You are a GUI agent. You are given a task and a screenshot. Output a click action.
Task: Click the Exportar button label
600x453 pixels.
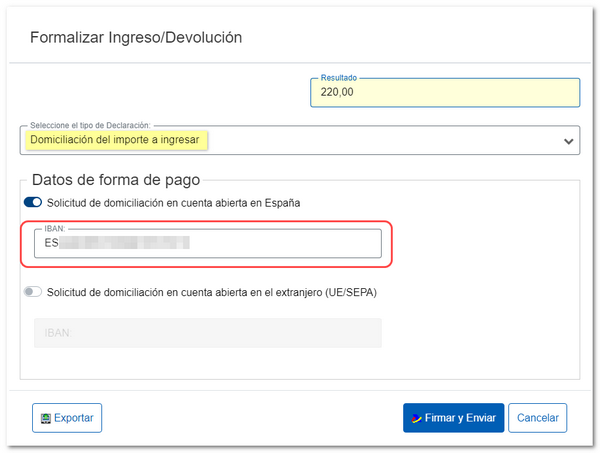click(x=74, y=418)
